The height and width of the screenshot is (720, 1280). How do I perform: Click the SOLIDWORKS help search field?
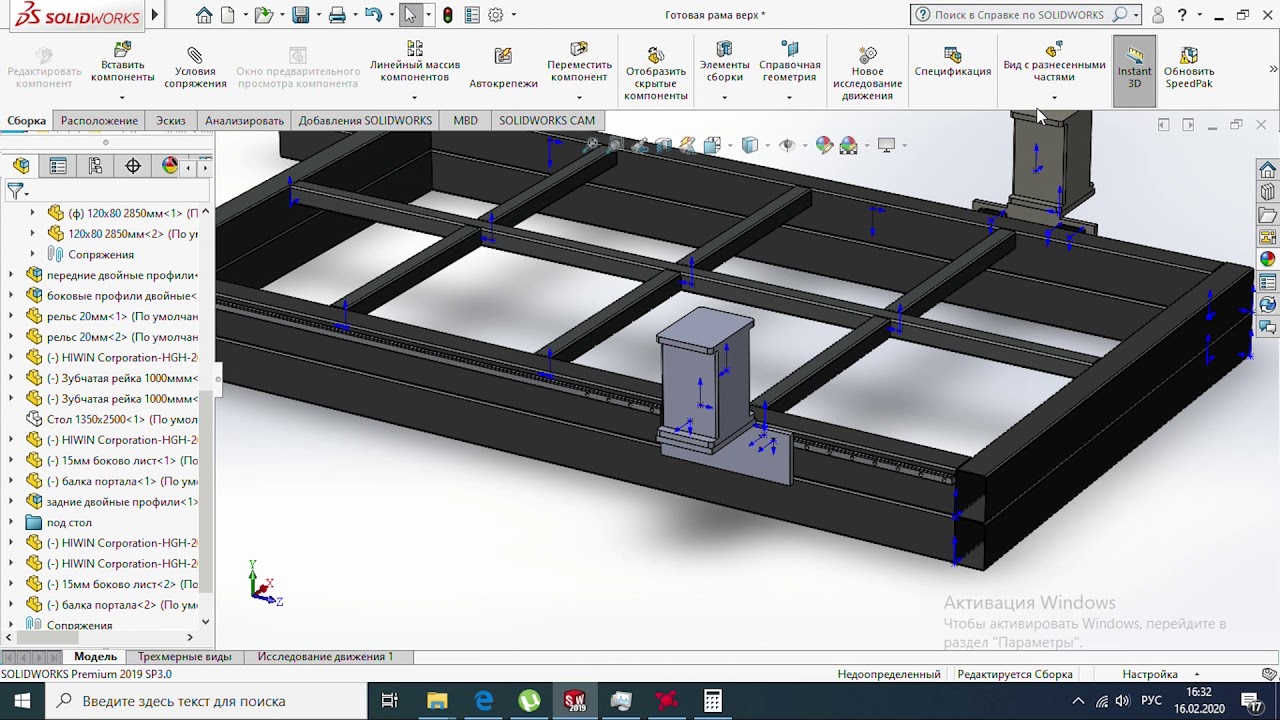click(x=1020, y=15)
